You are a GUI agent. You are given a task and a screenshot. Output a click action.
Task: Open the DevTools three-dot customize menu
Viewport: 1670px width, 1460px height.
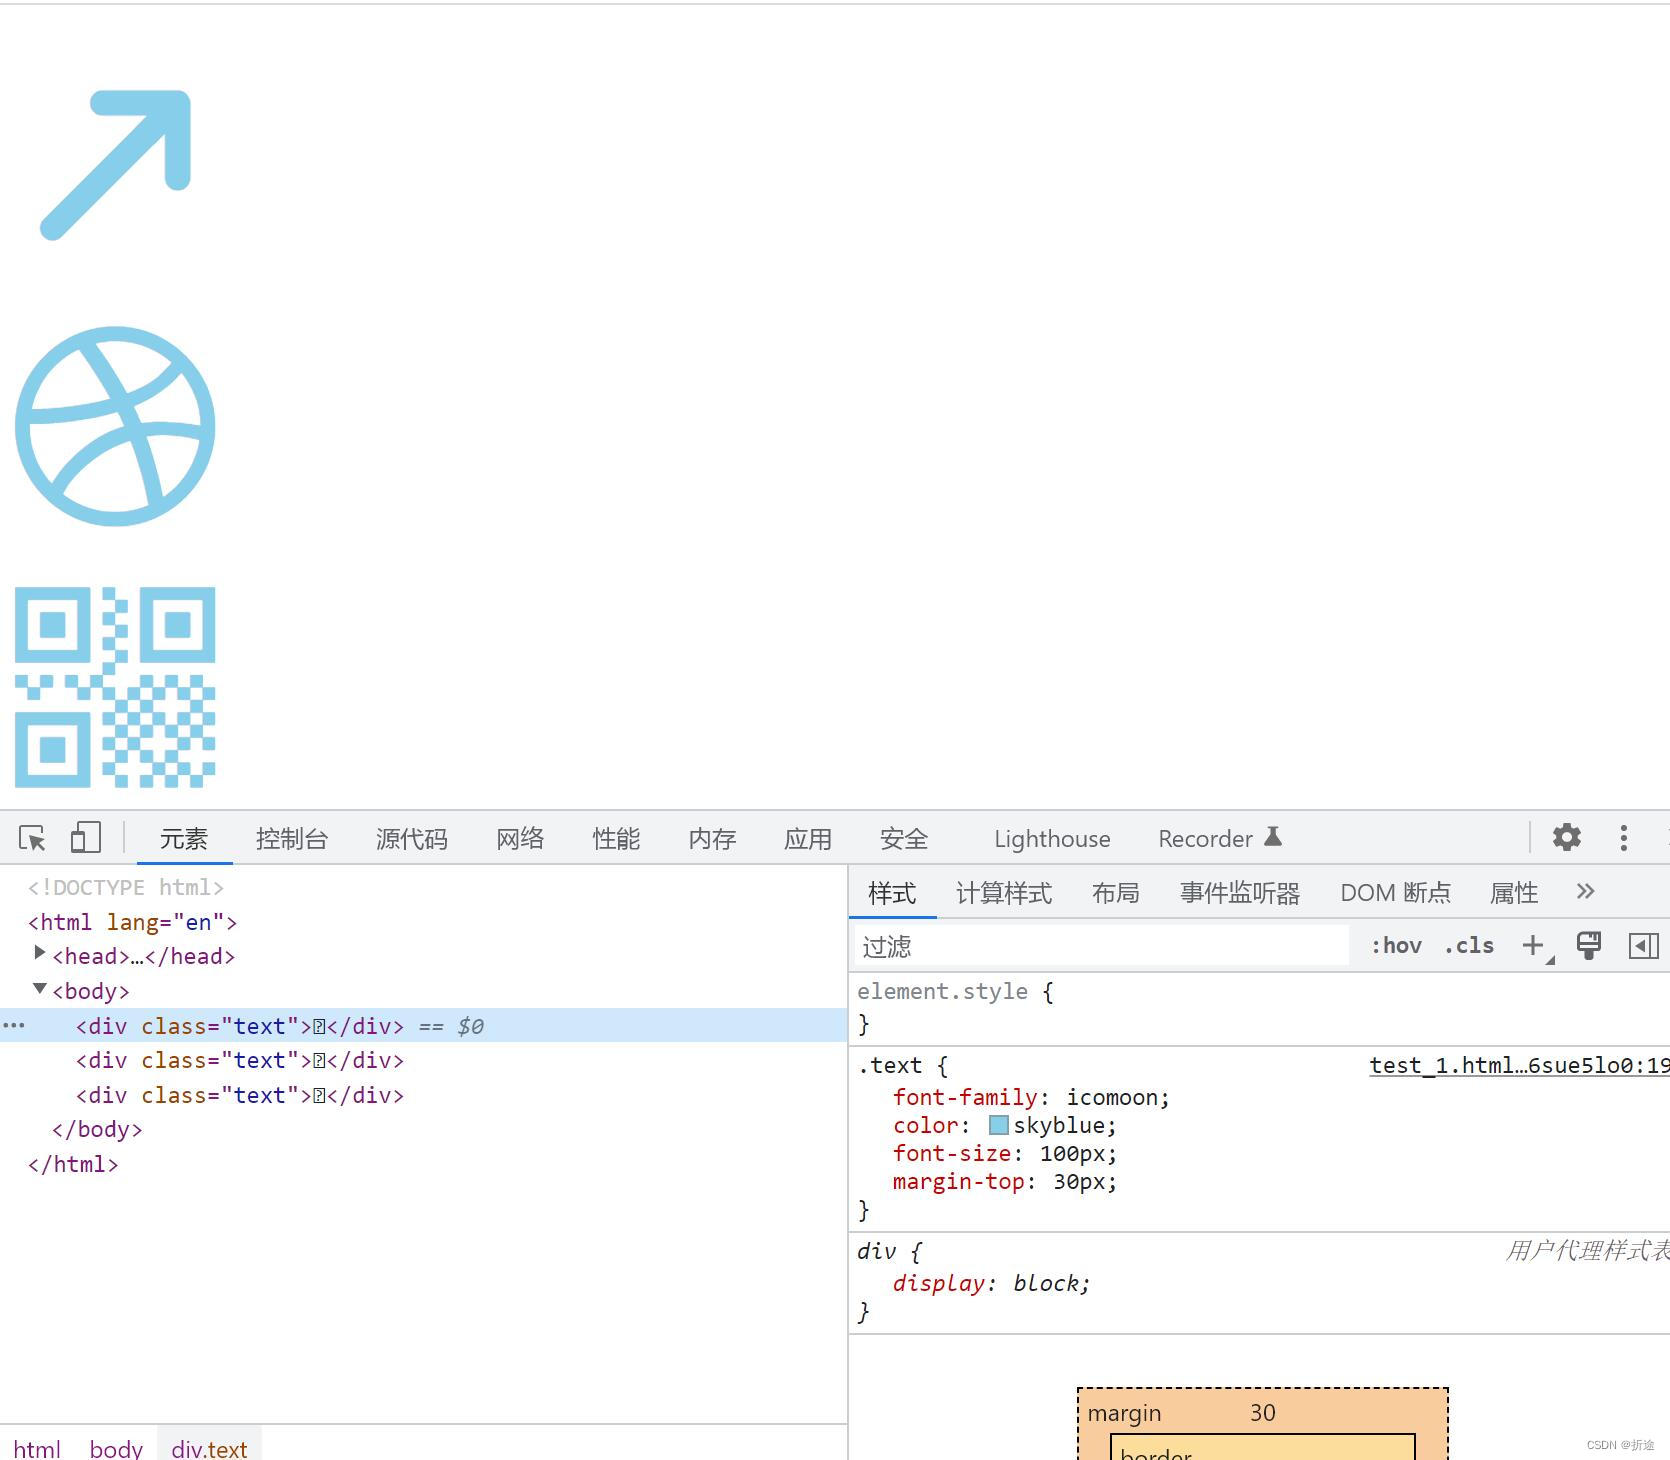1624,838
